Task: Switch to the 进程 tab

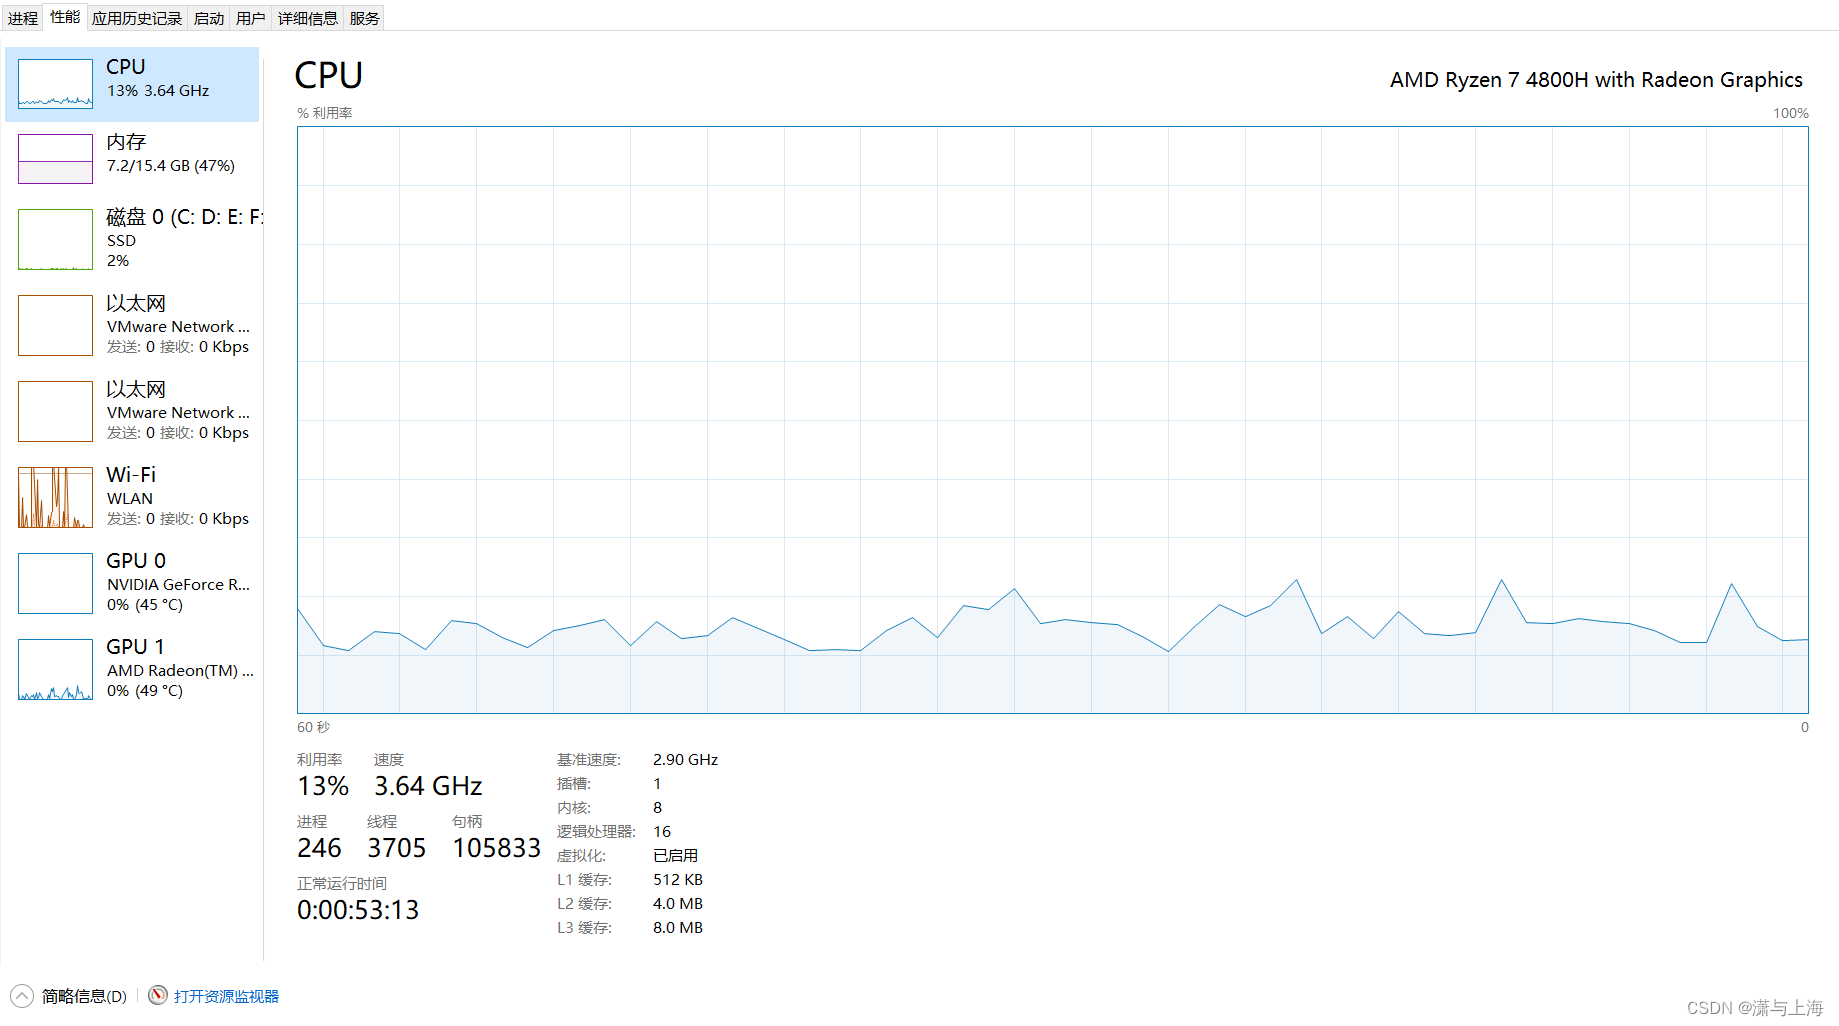Action: click(x=23, y=18)
